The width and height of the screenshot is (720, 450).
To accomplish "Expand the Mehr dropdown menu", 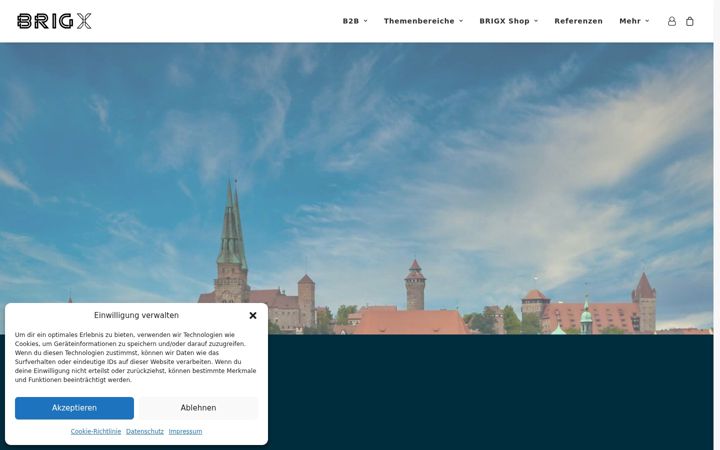I will point(634,21).
